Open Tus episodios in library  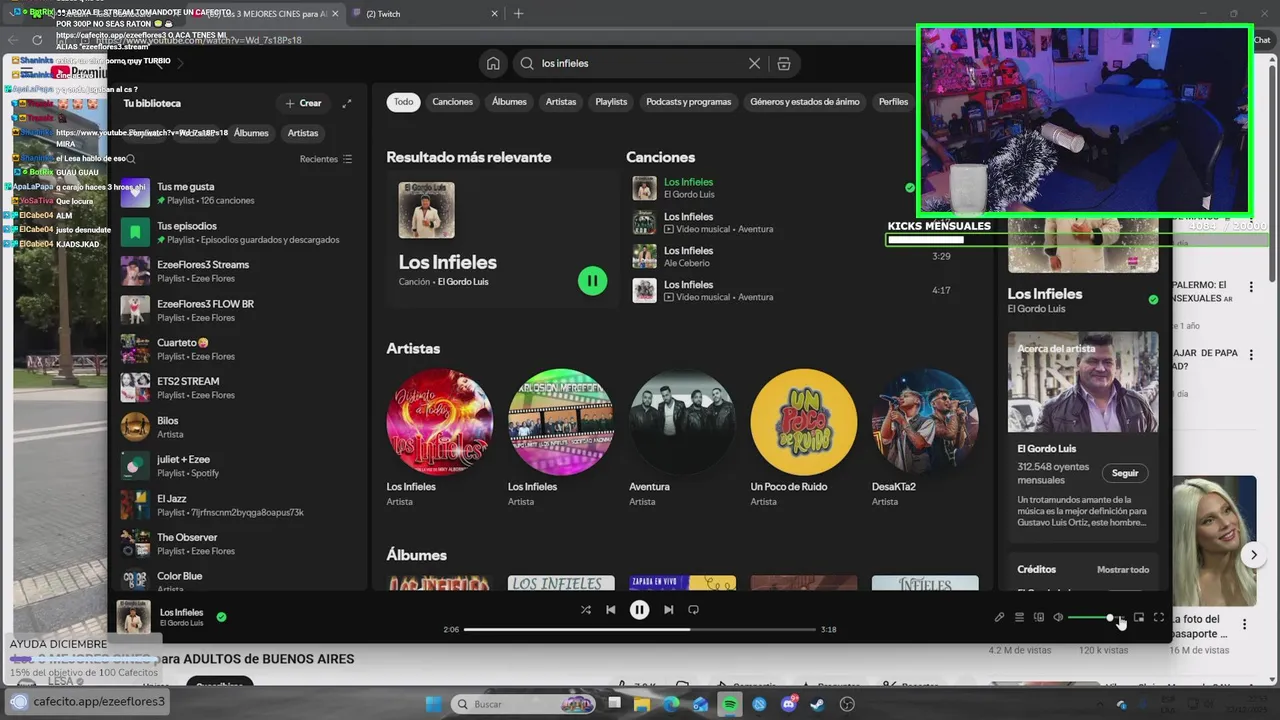pos(238,233)
